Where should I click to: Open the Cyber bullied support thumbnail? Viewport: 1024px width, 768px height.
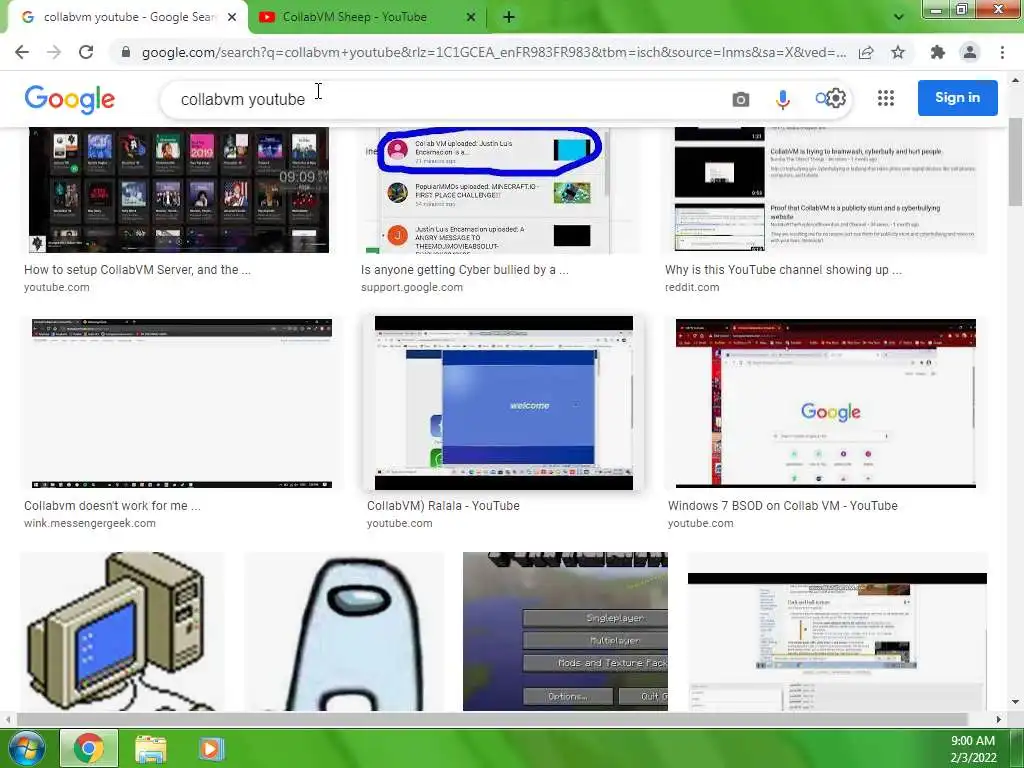click(x=486, y=190)
